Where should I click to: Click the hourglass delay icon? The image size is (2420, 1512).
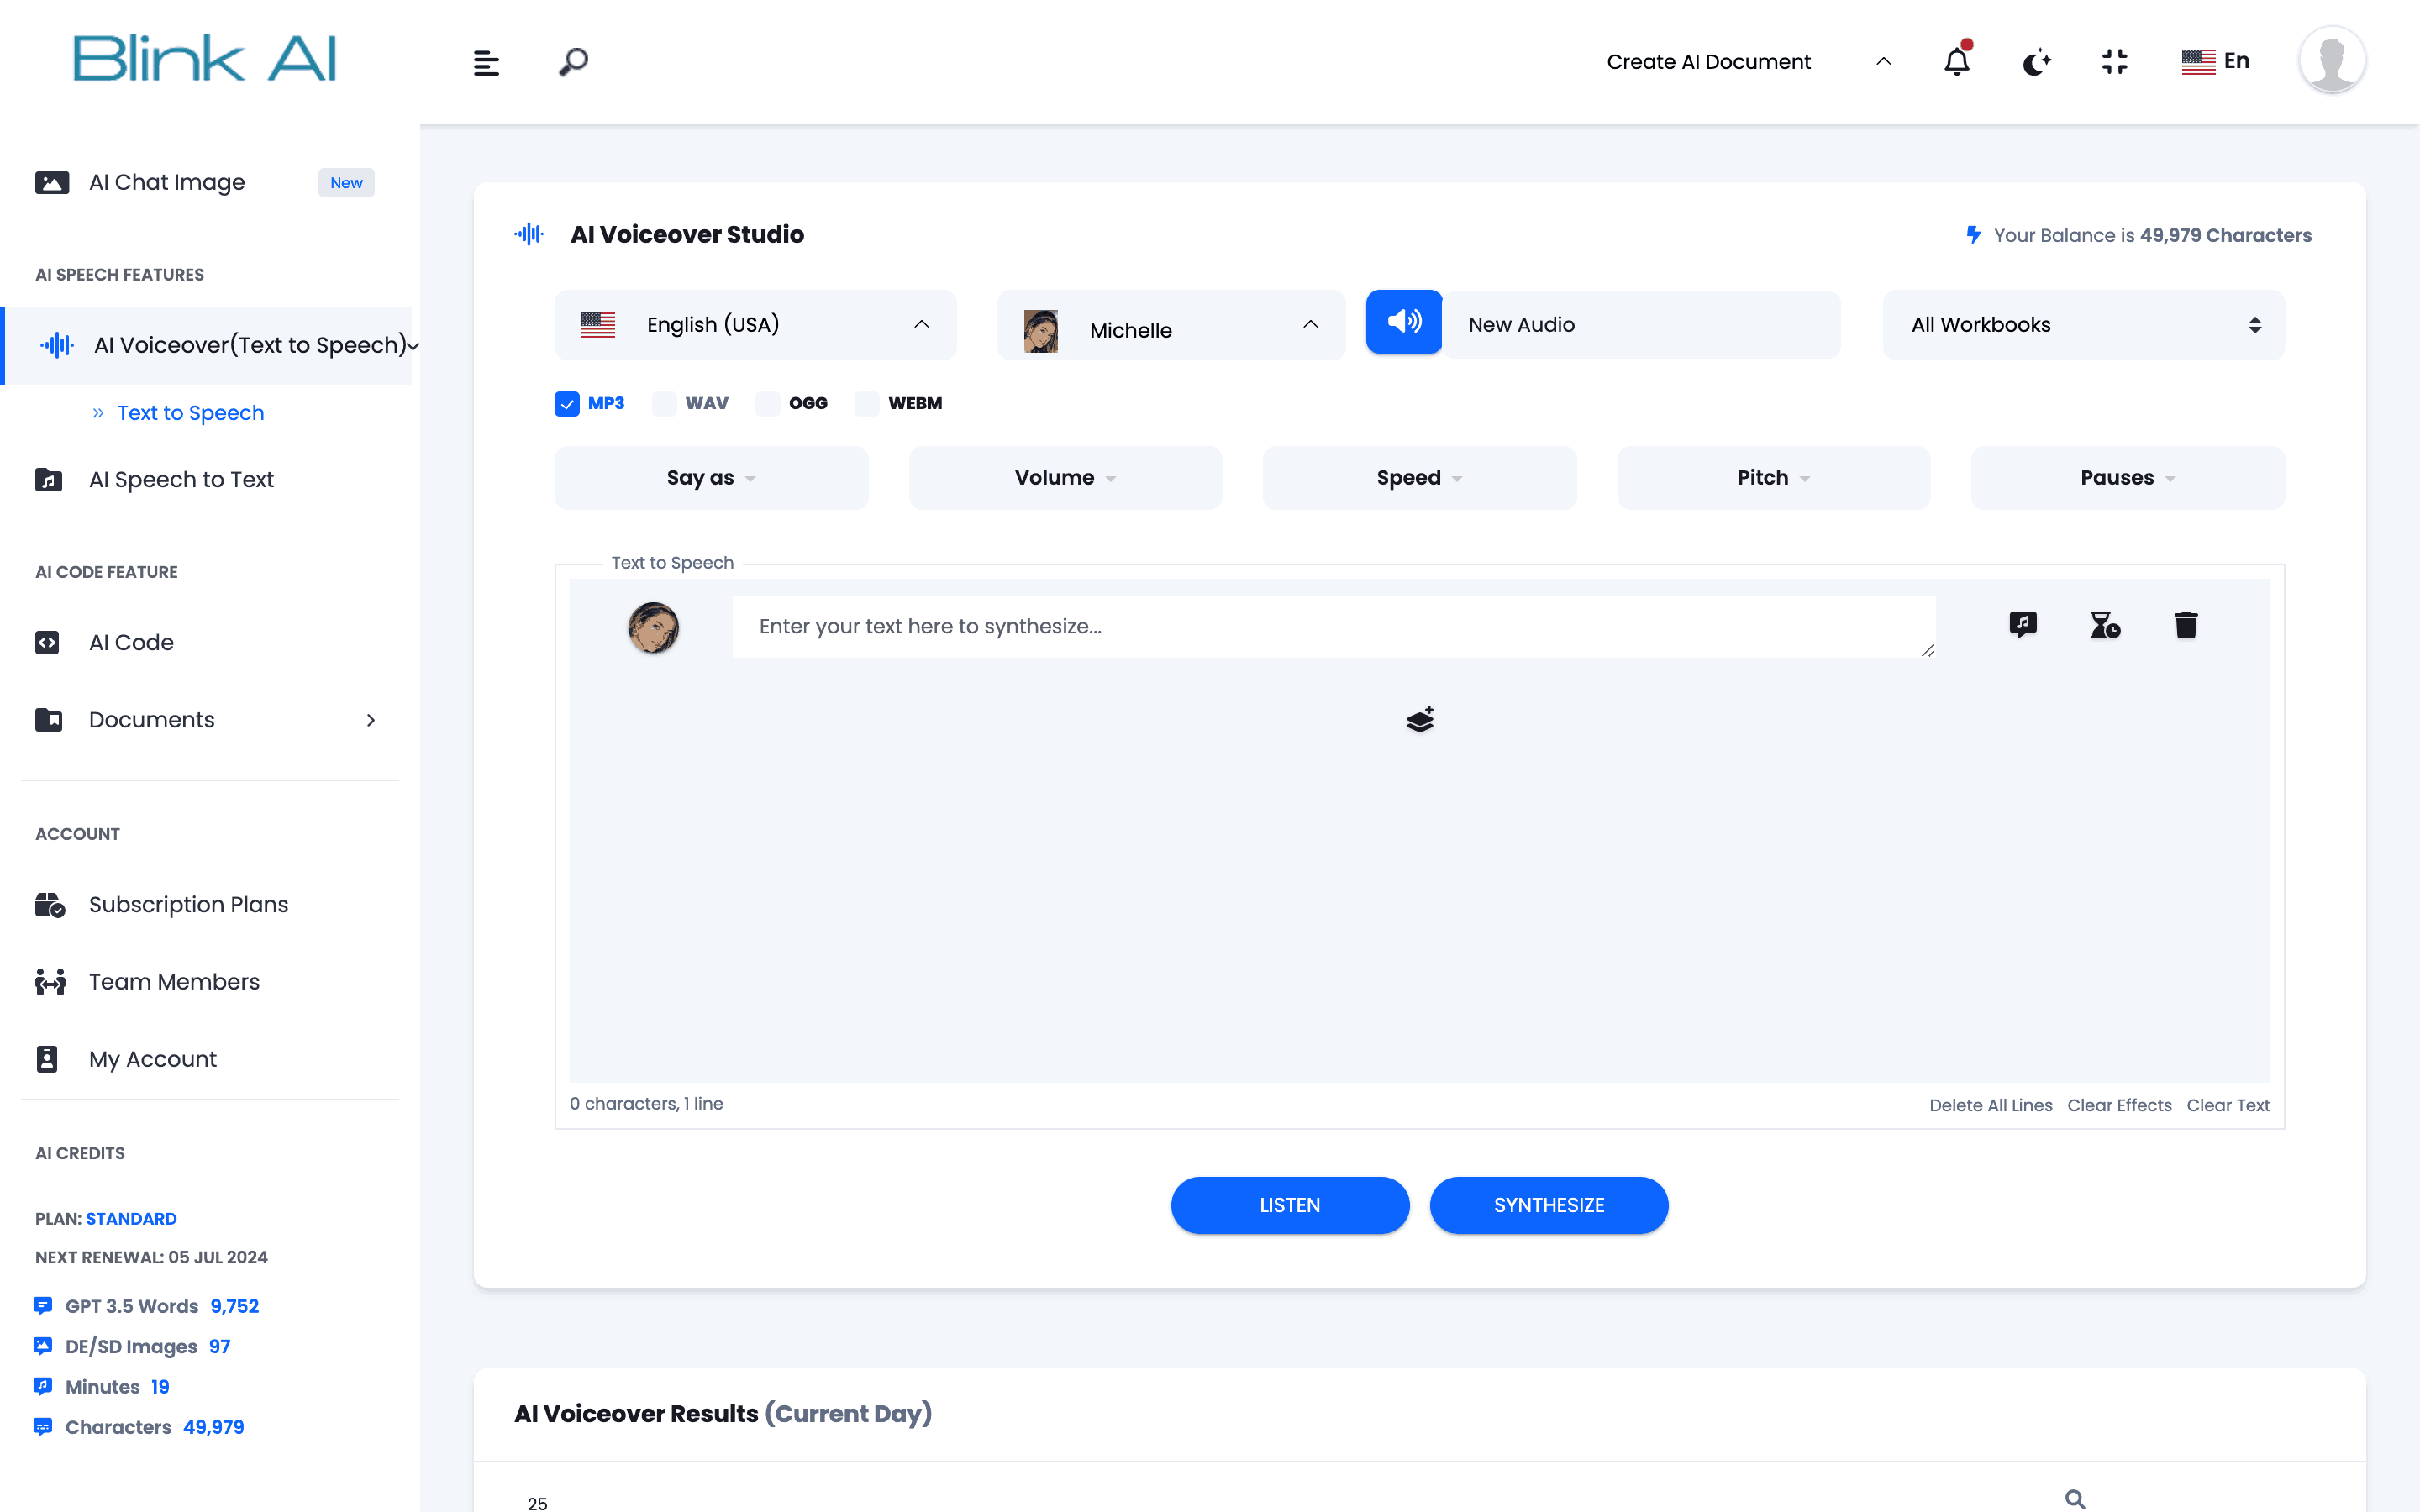point(2104,625)
